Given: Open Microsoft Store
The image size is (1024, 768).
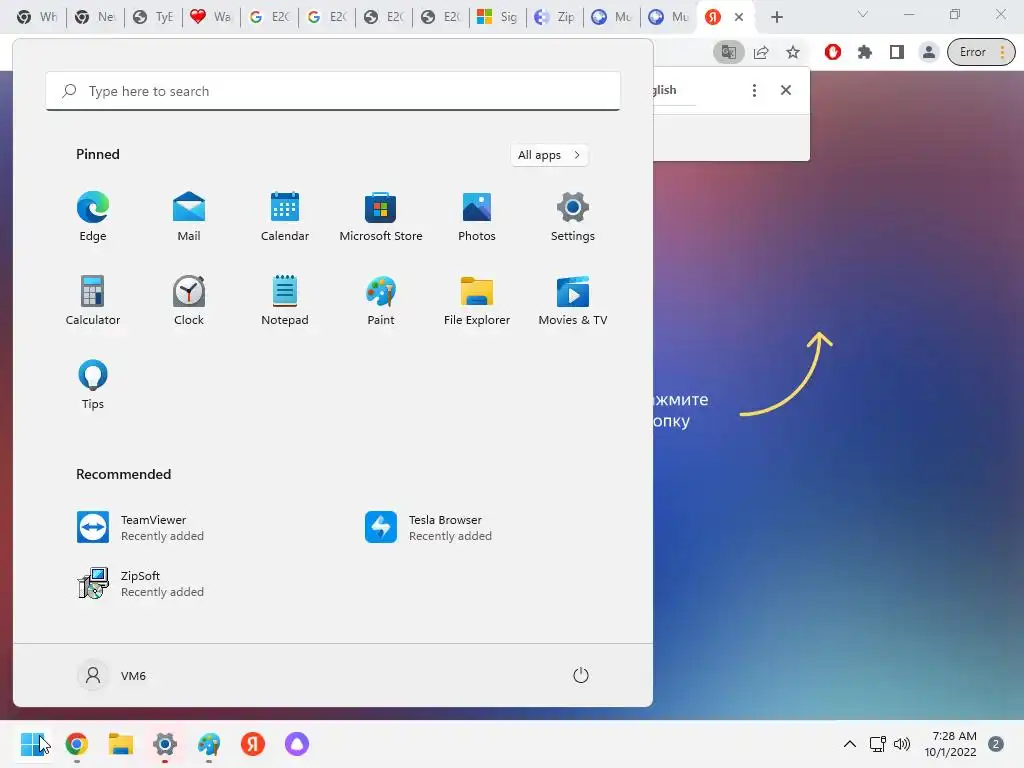Looking at the screenshot, I should pos(381,217).
